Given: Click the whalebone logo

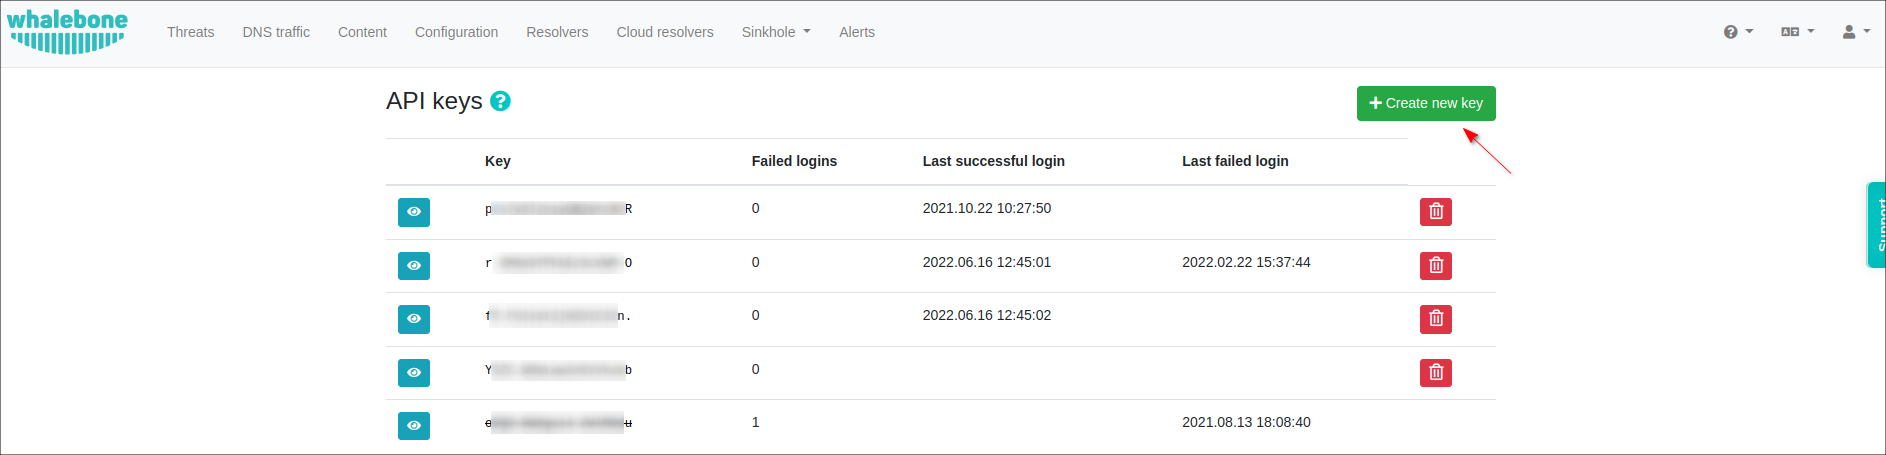Looking at the screenshot, I should [x=68, y=31].
